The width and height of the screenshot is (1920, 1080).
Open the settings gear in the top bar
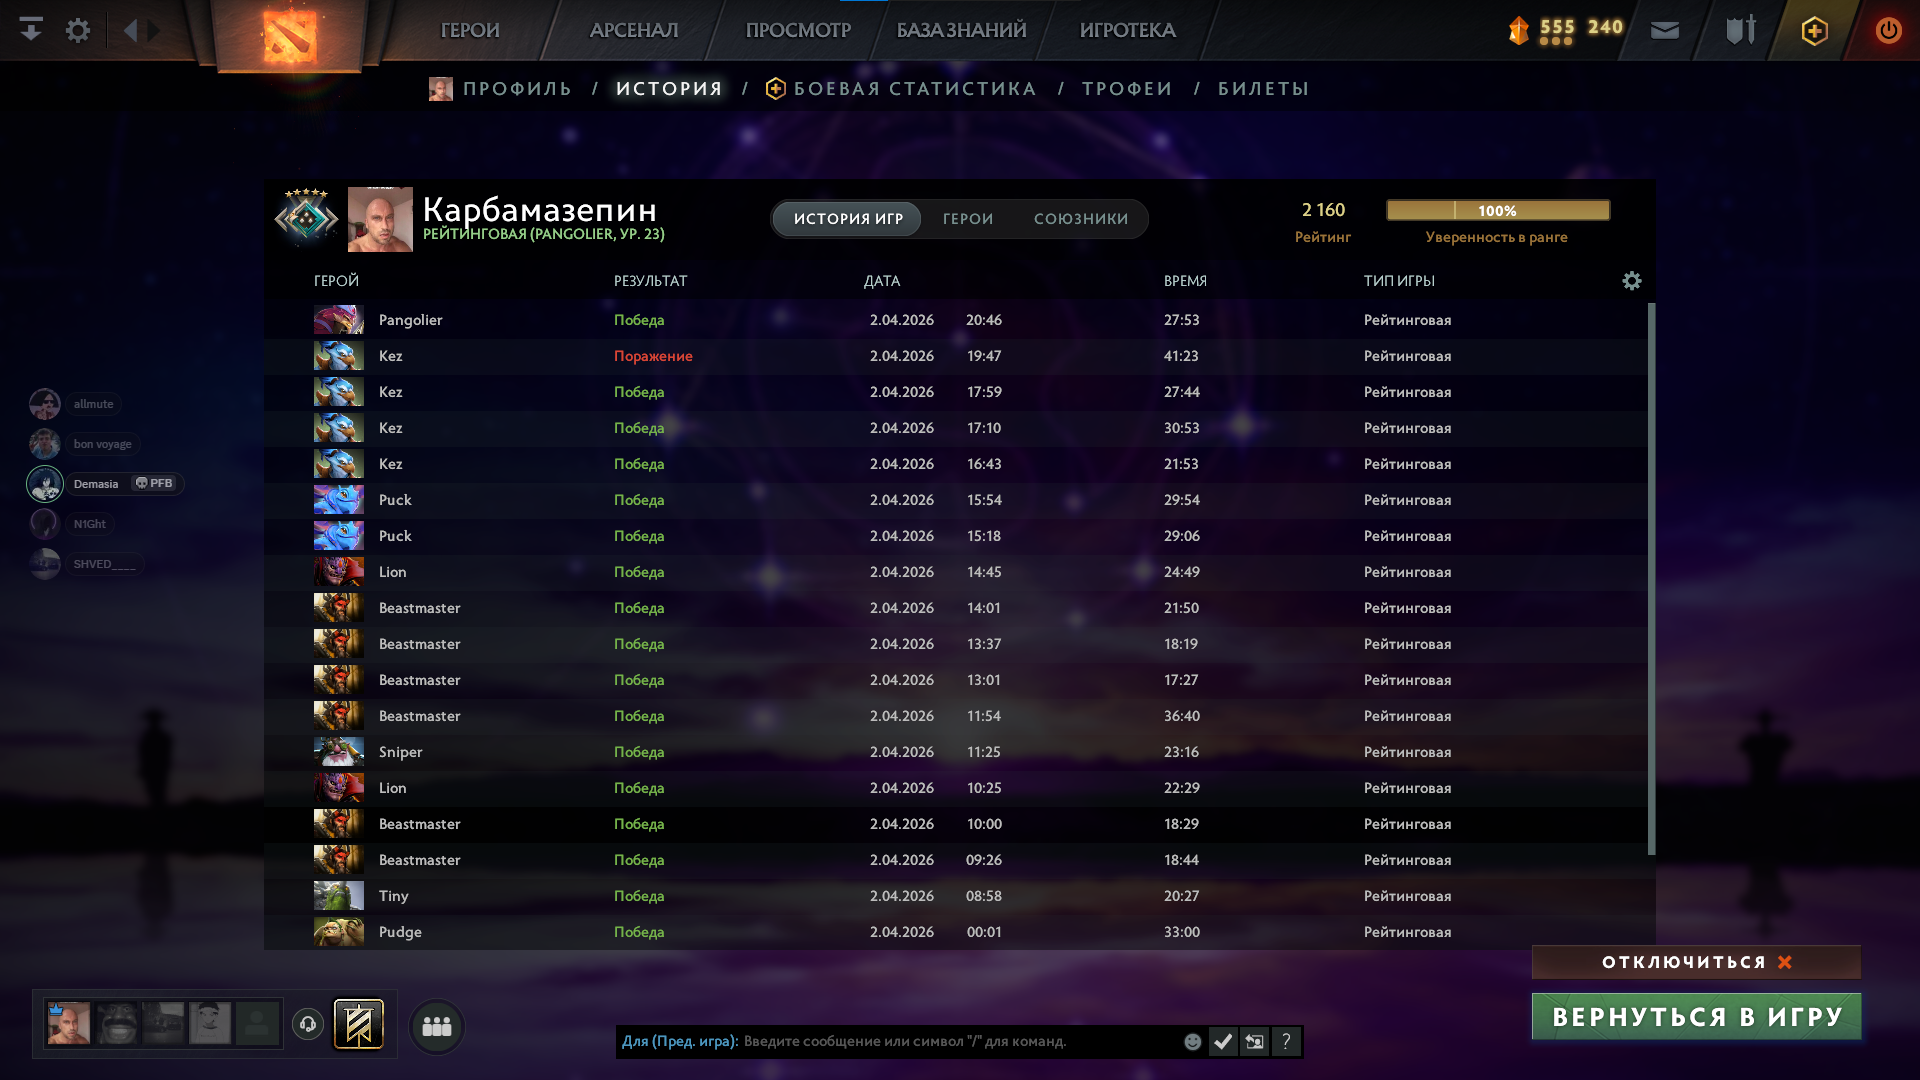(x=78, y=30)
